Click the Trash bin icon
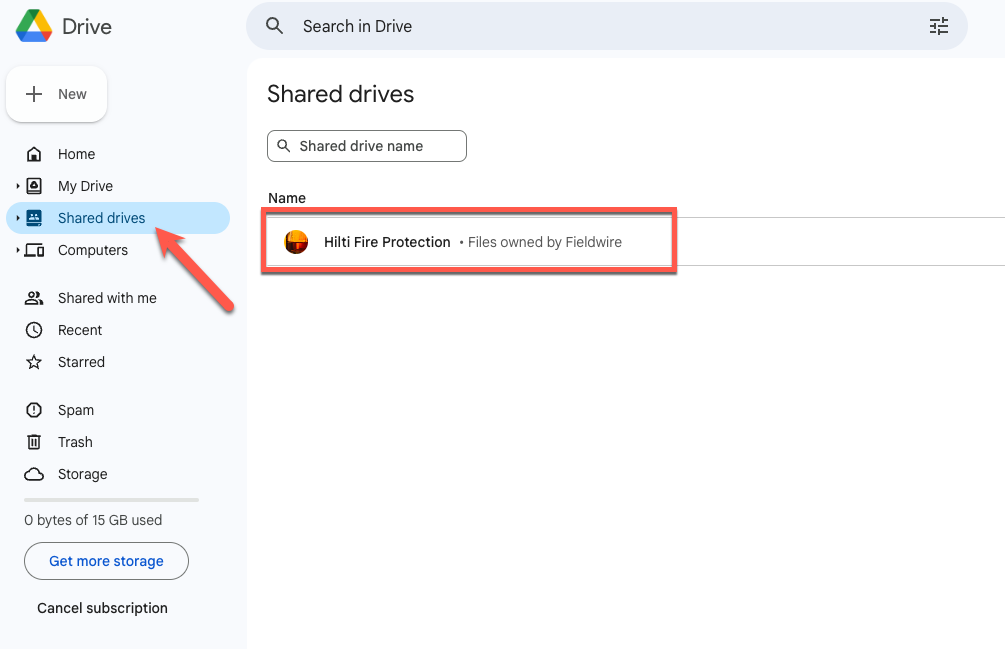Viewport: 1005px width, 649px height. point(34,442)
